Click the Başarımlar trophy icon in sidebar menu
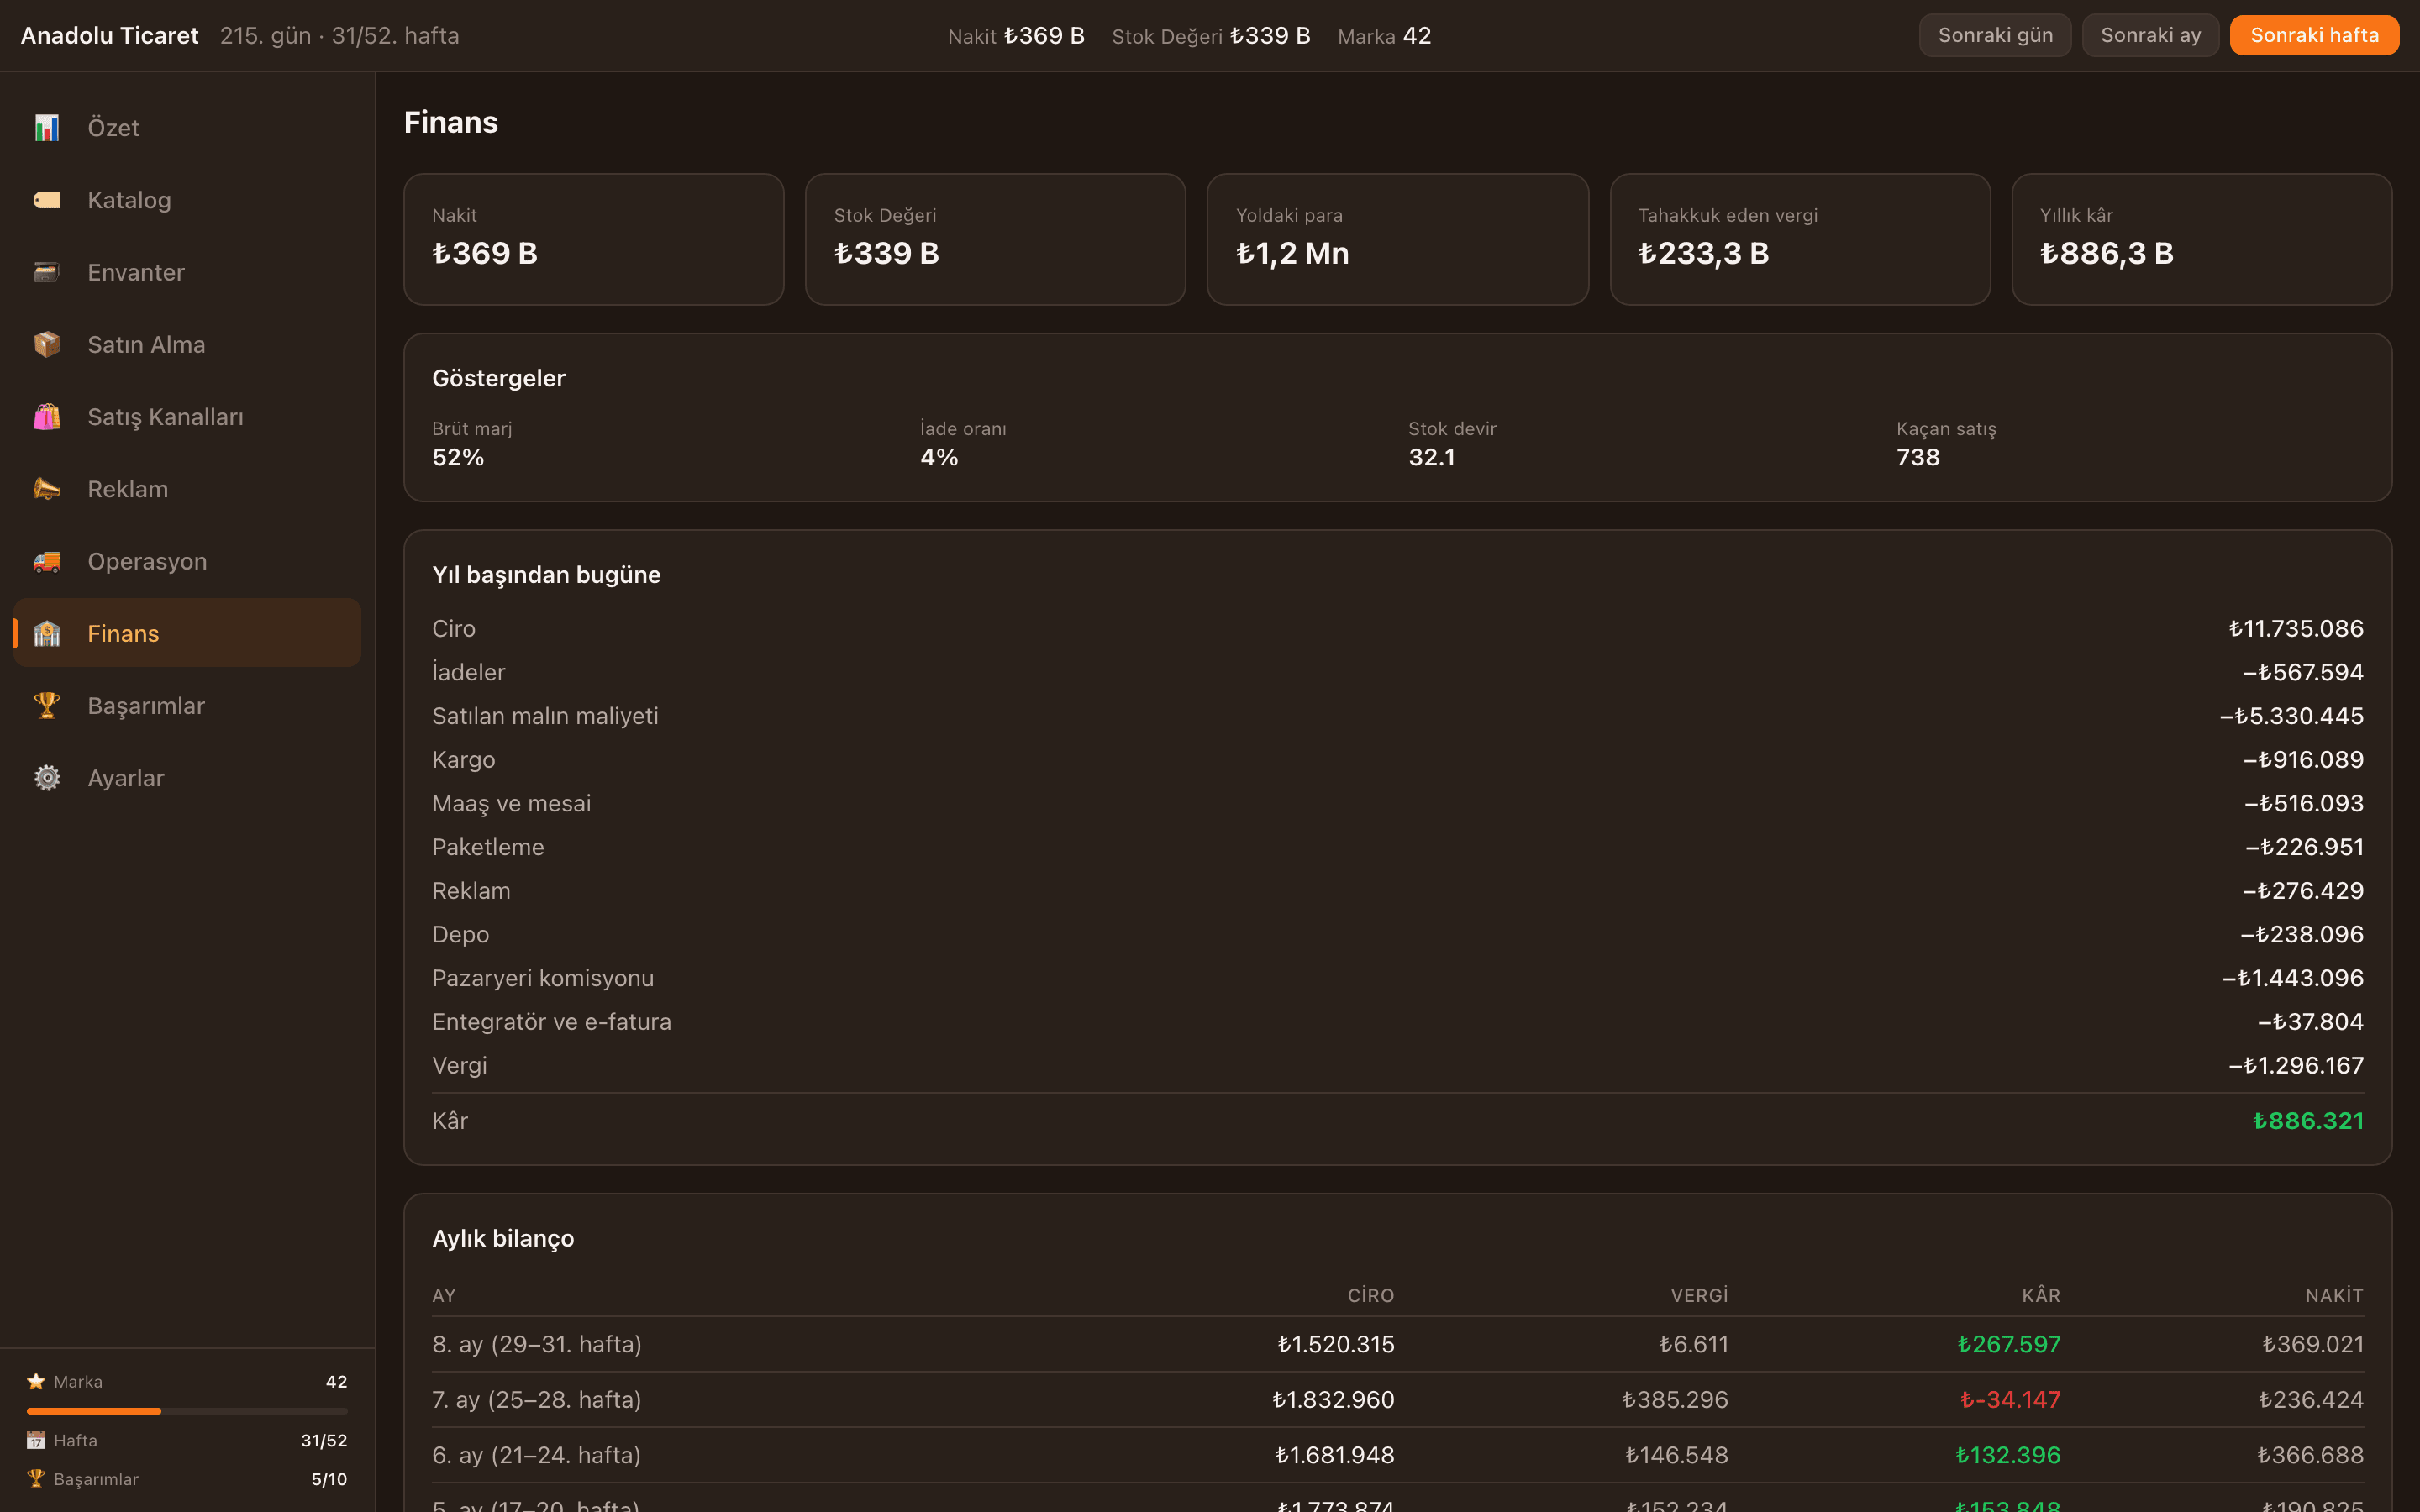This screenshot has height=1512, width=2420. point(47,706)
